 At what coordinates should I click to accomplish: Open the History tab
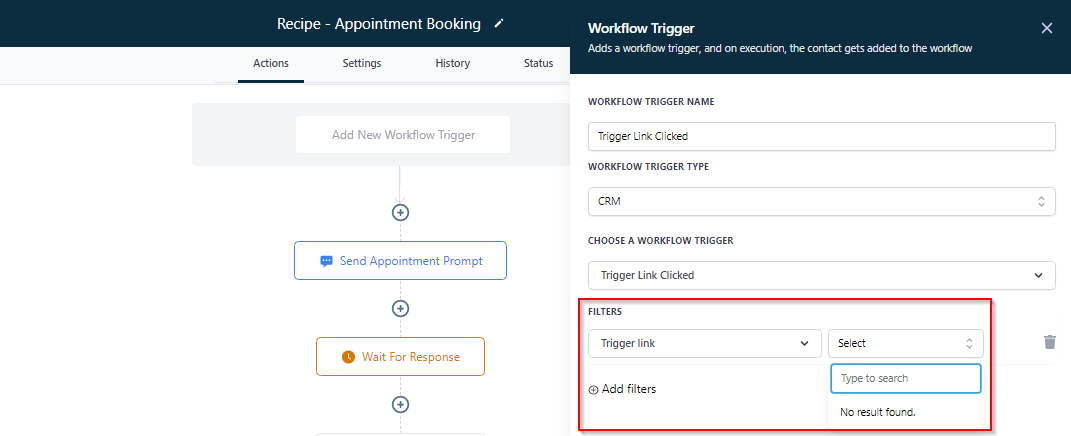click(453, 64)
